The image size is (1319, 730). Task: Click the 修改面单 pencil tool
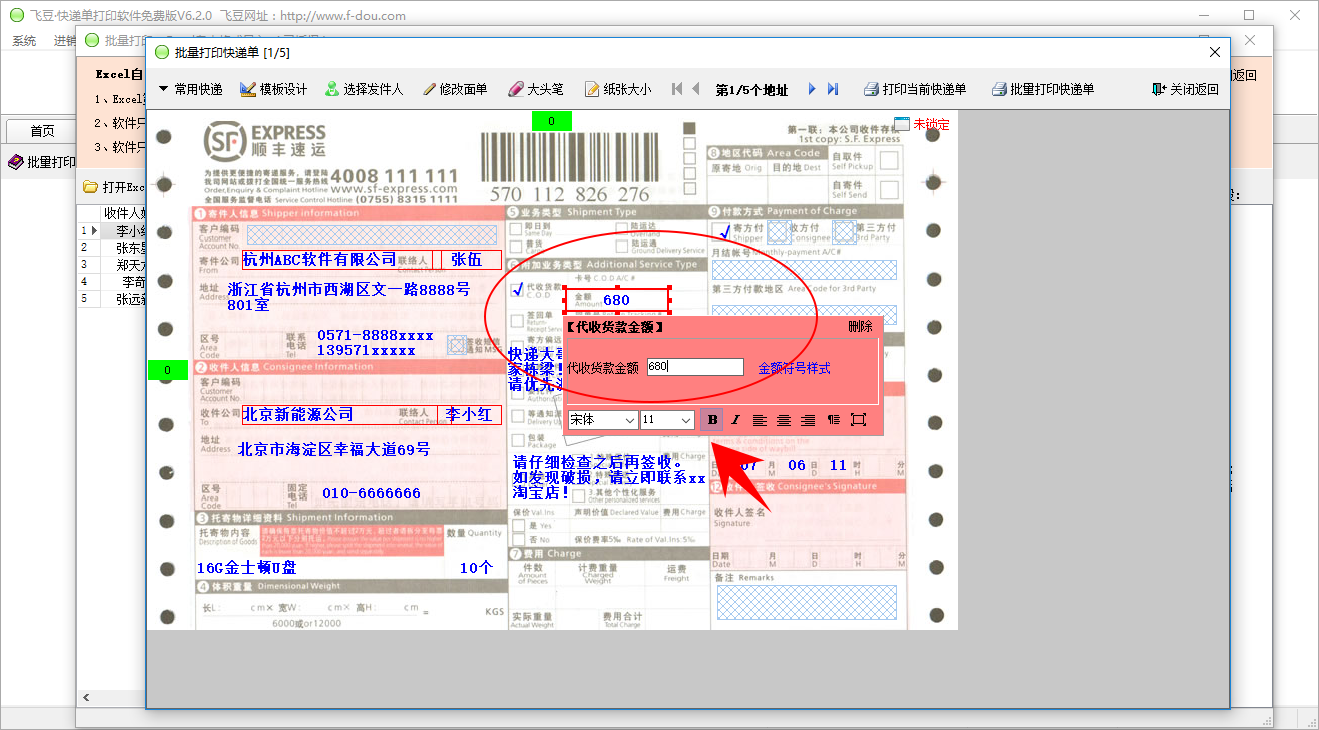pos(455,89)
